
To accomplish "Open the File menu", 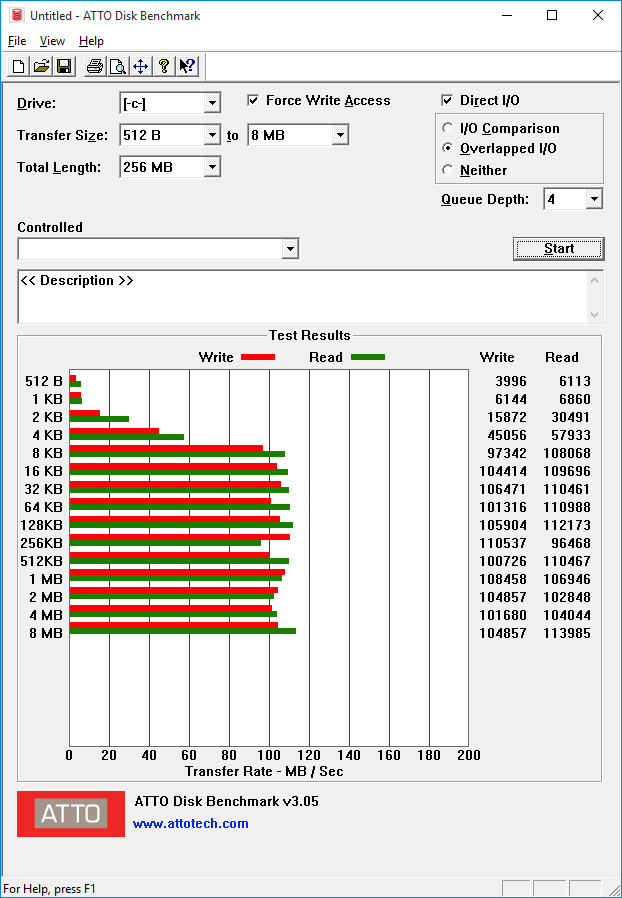I will [x=17, y=41].
